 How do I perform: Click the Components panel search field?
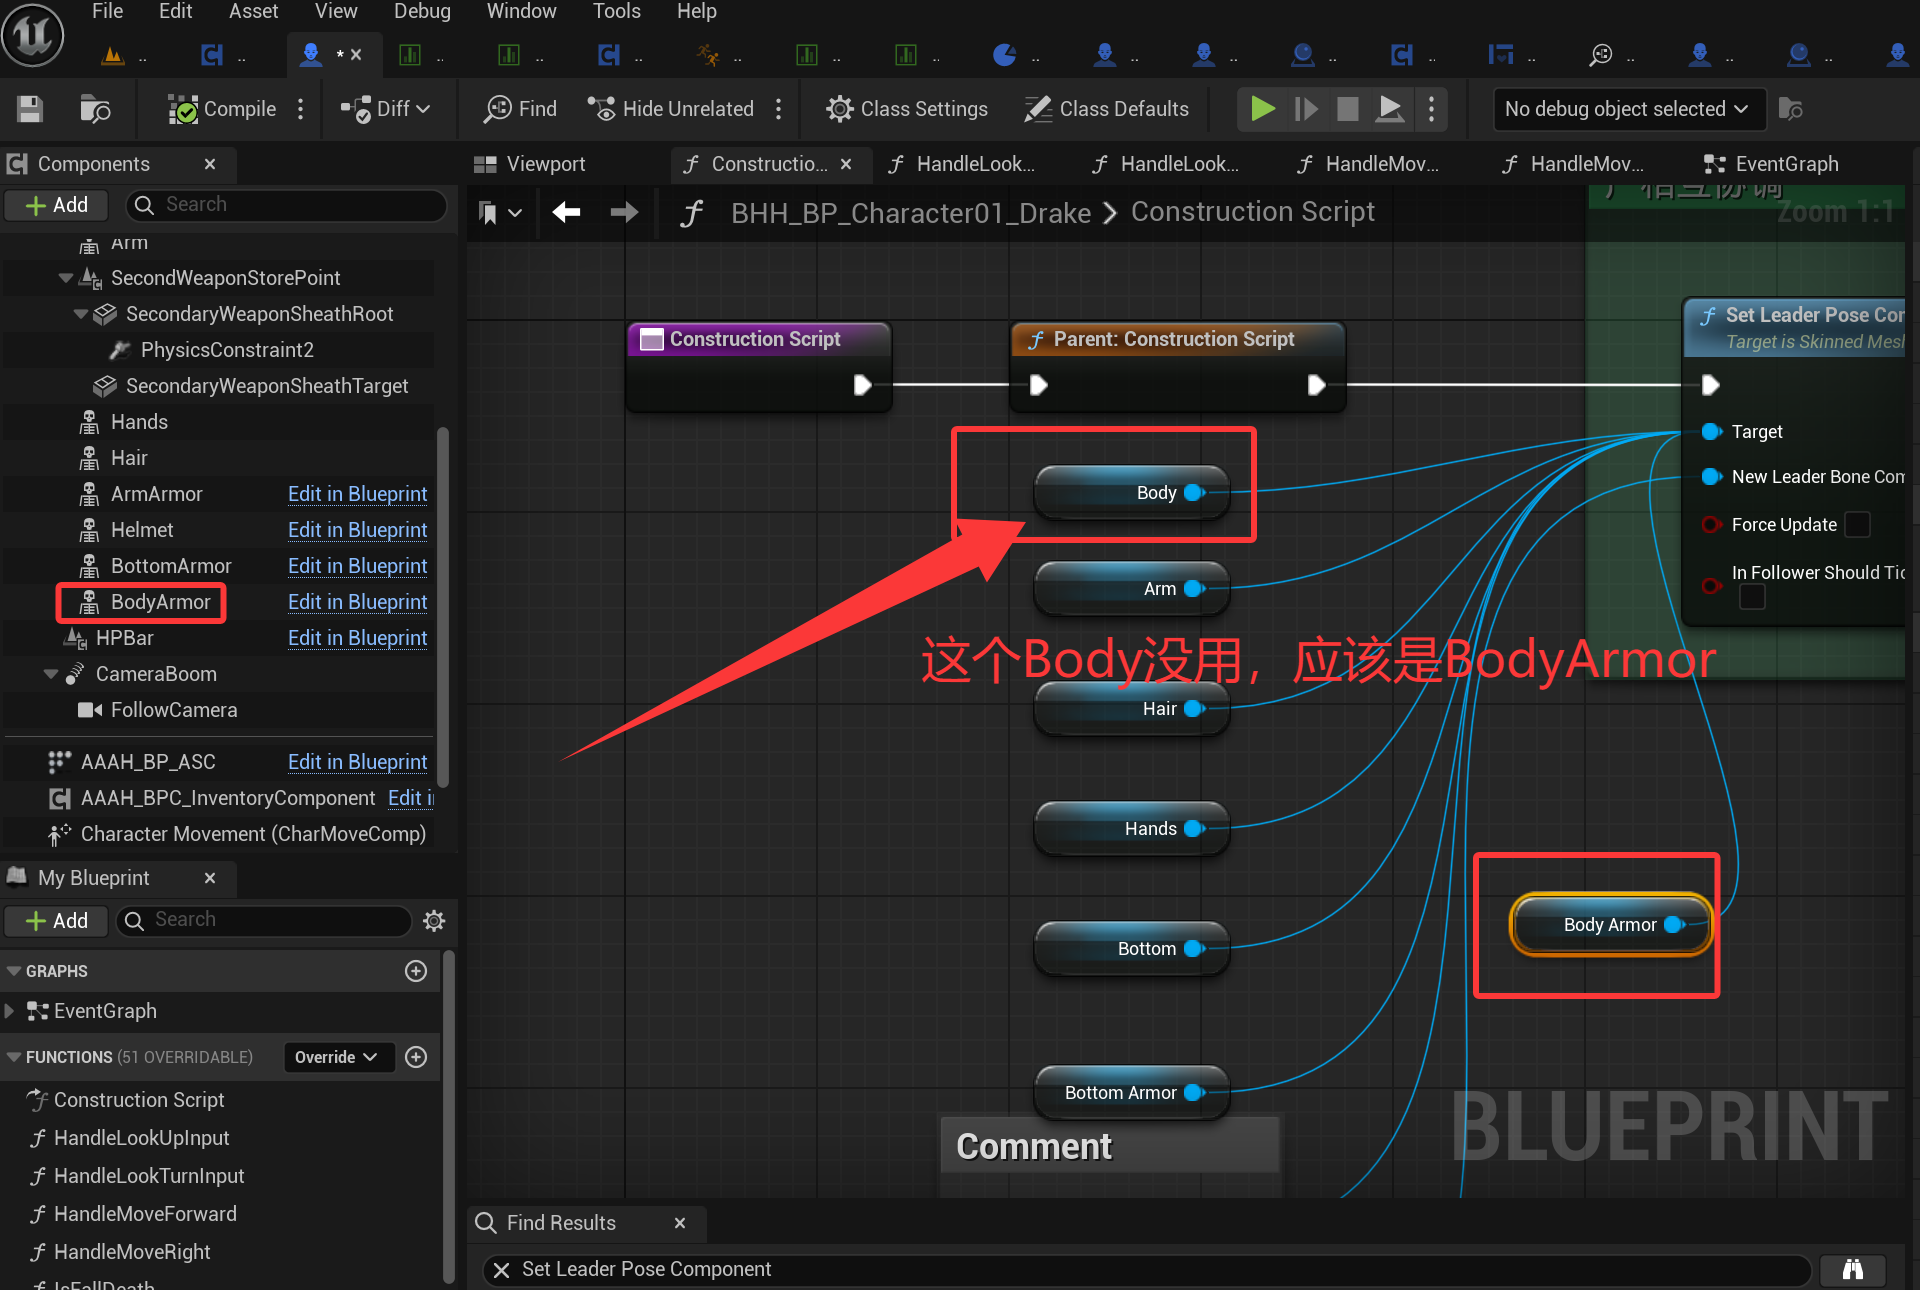coord(287,205)
